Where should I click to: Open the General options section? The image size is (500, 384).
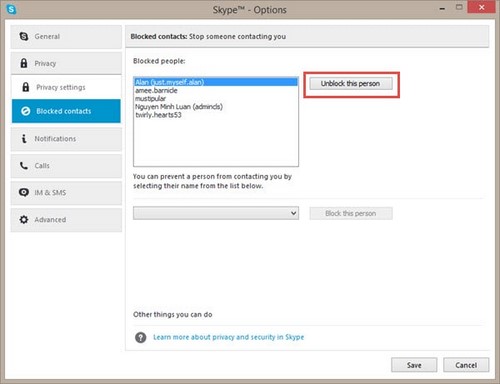66,37
